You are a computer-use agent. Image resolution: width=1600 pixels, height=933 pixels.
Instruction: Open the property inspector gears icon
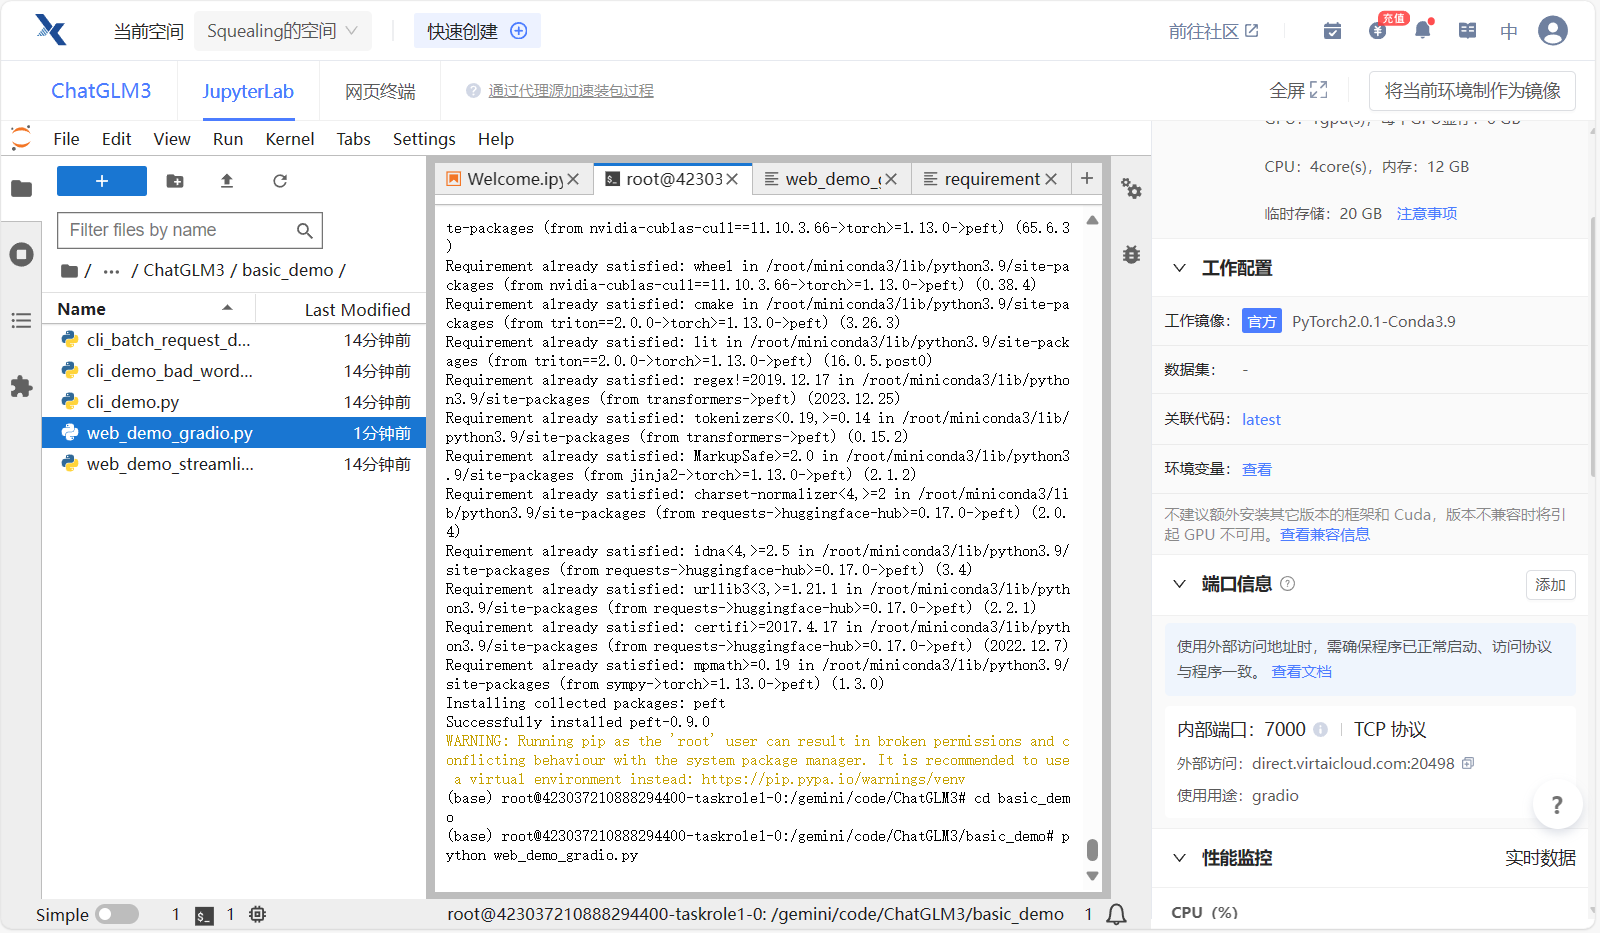(x=1131, y=189)
